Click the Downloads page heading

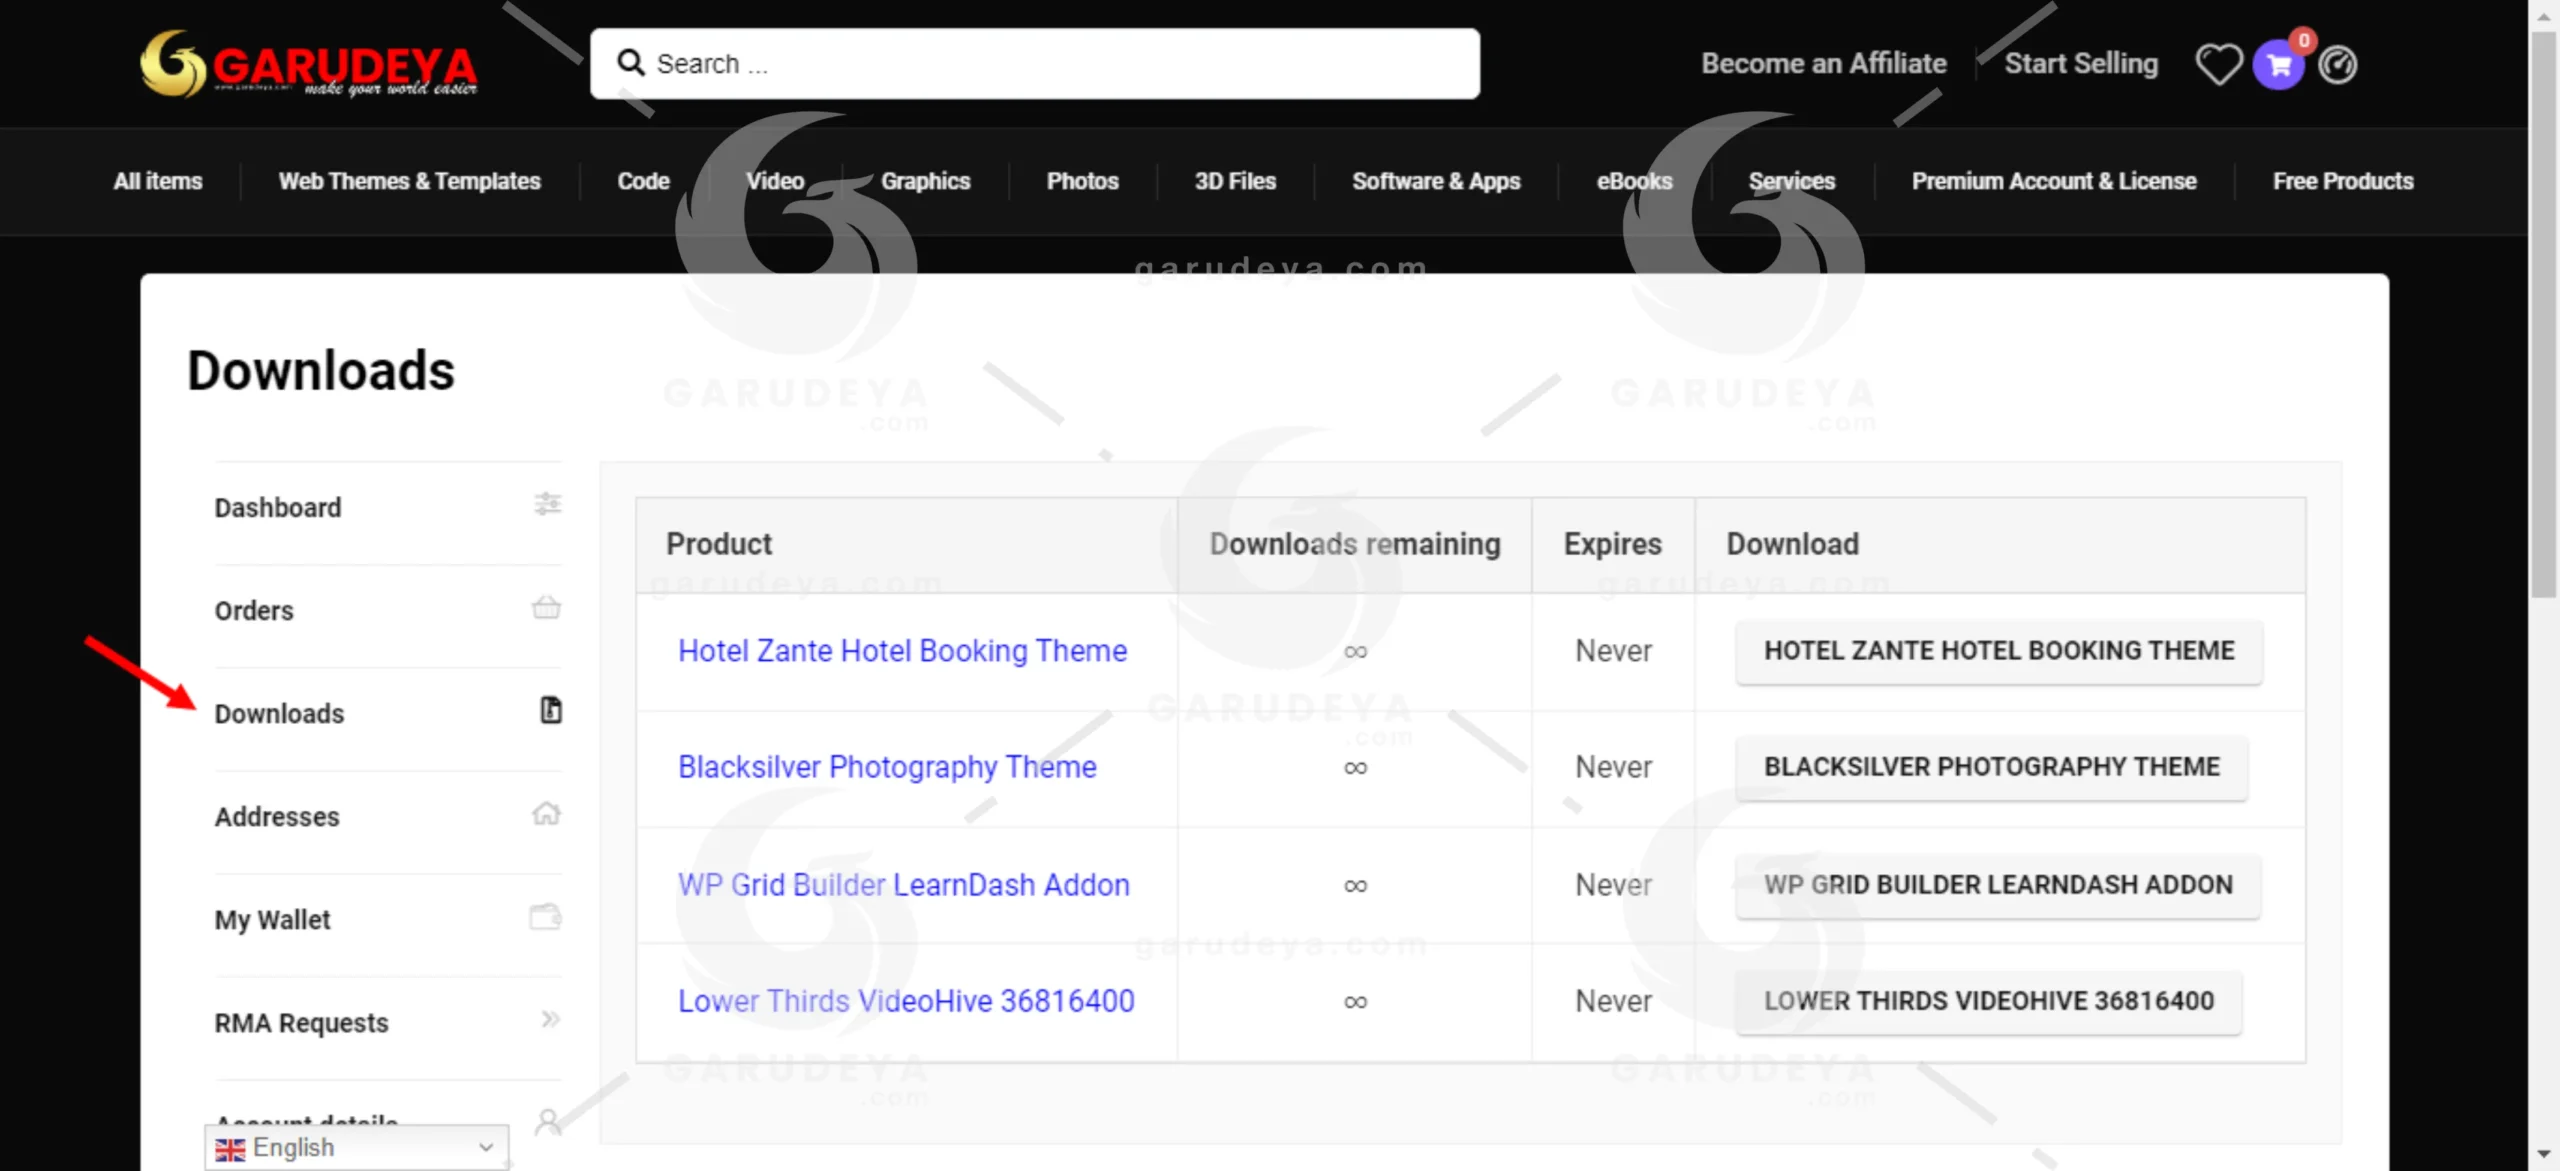click(x=321, y=371)
